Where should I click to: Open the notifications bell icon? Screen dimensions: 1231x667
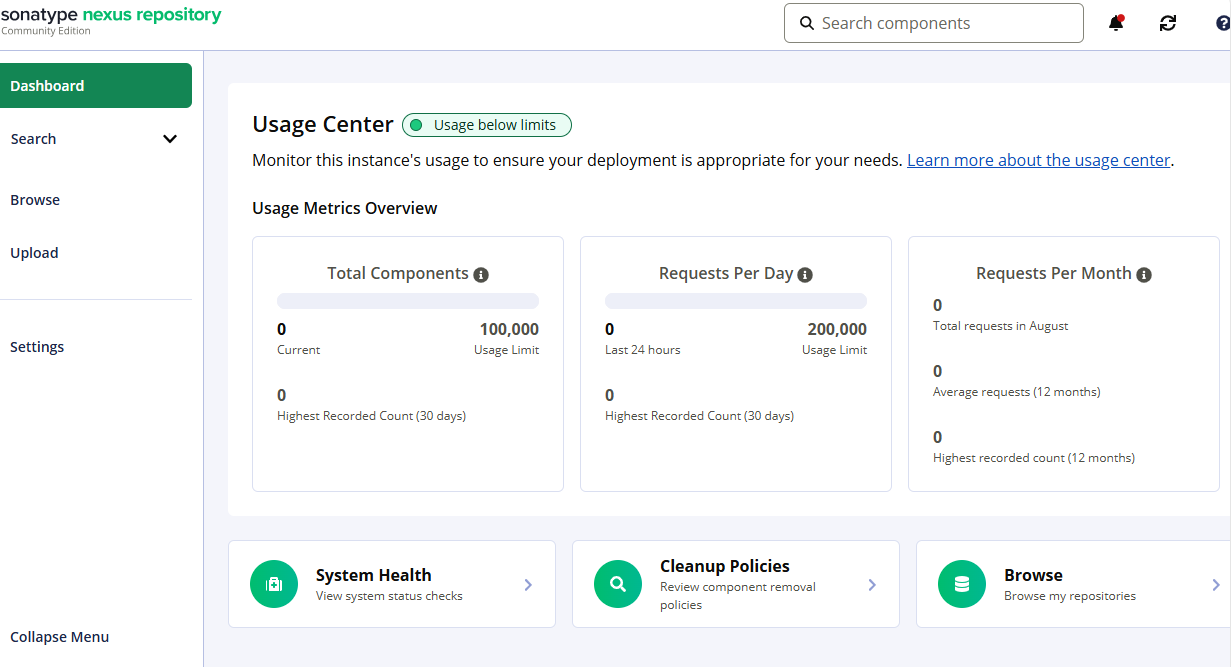point(1116,23)
